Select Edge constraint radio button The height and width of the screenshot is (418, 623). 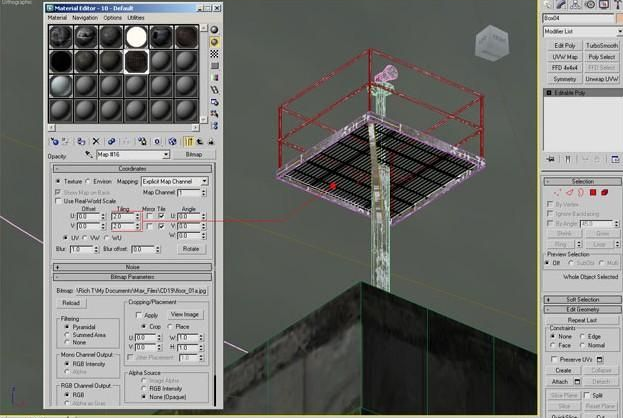582,337
